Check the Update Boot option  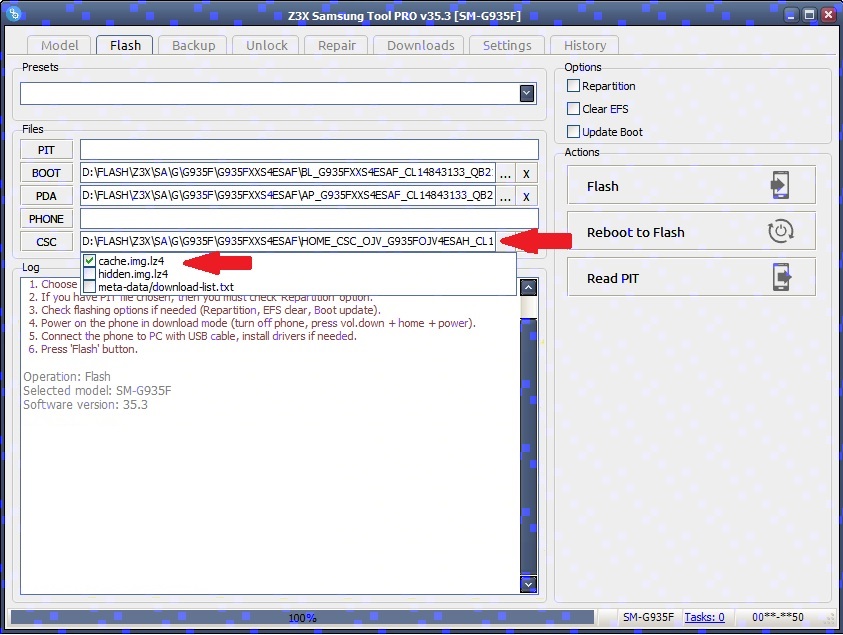[x=573, y=132]
